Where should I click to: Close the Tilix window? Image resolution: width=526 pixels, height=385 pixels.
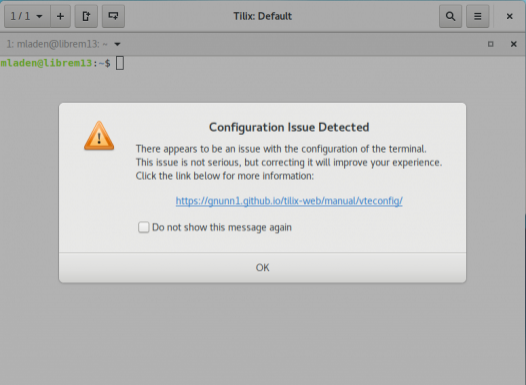[x=510, y=16]
